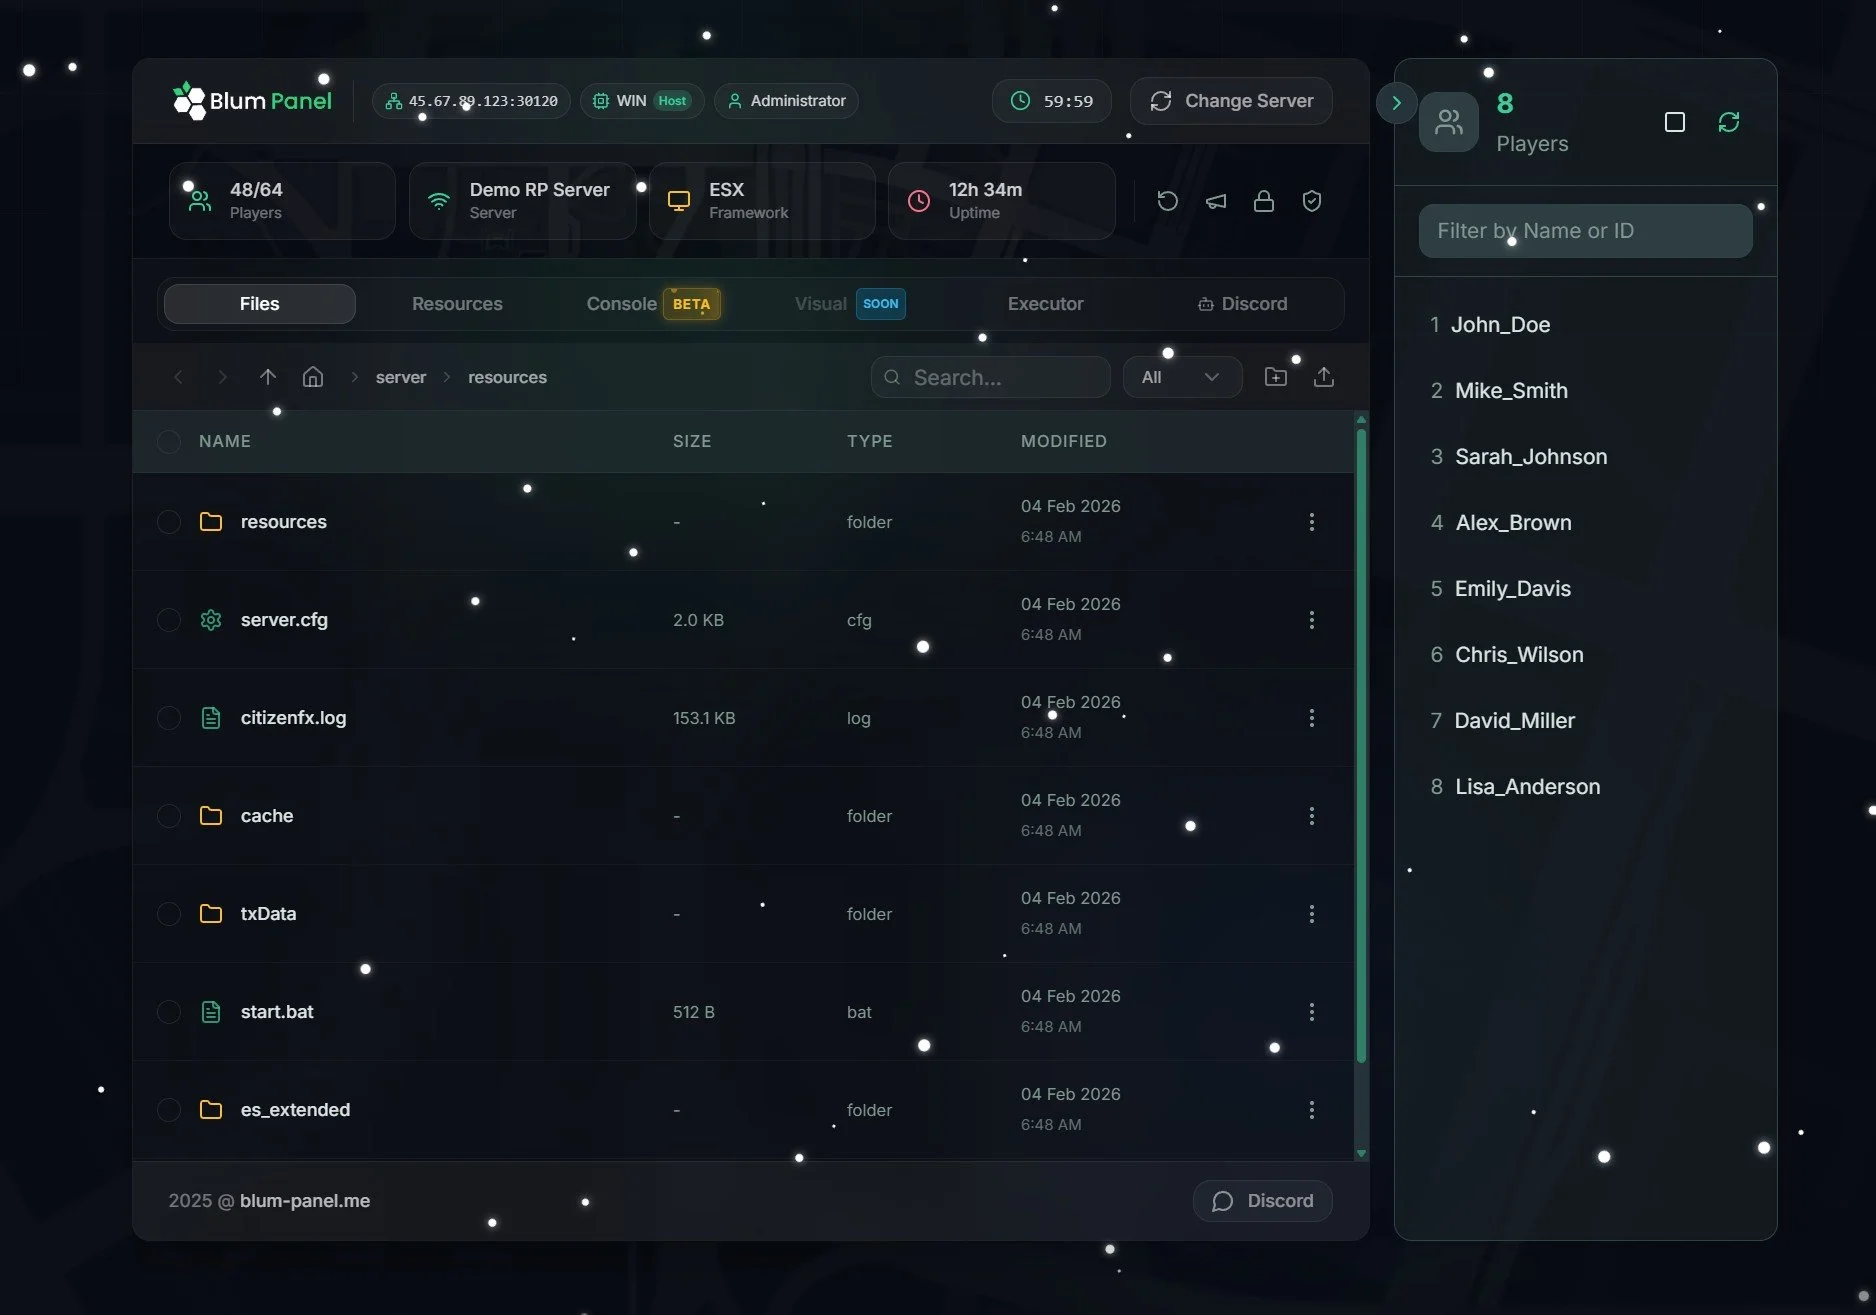This screenshot has width=1876, height=1315.
Task: Open the All file type filter dropdown
Action: (x=1182, y=377)
